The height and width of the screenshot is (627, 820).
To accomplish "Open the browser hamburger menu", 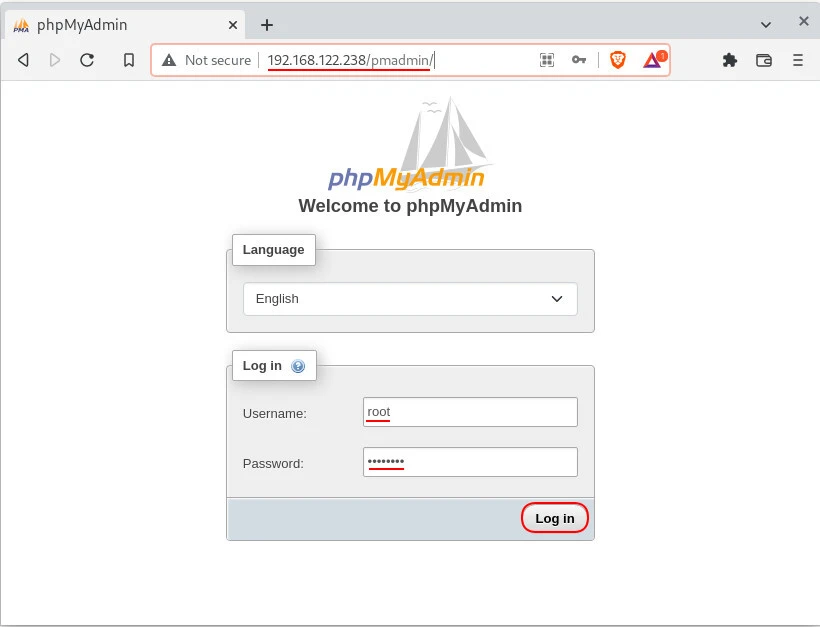I will click(x=798, y=60).
